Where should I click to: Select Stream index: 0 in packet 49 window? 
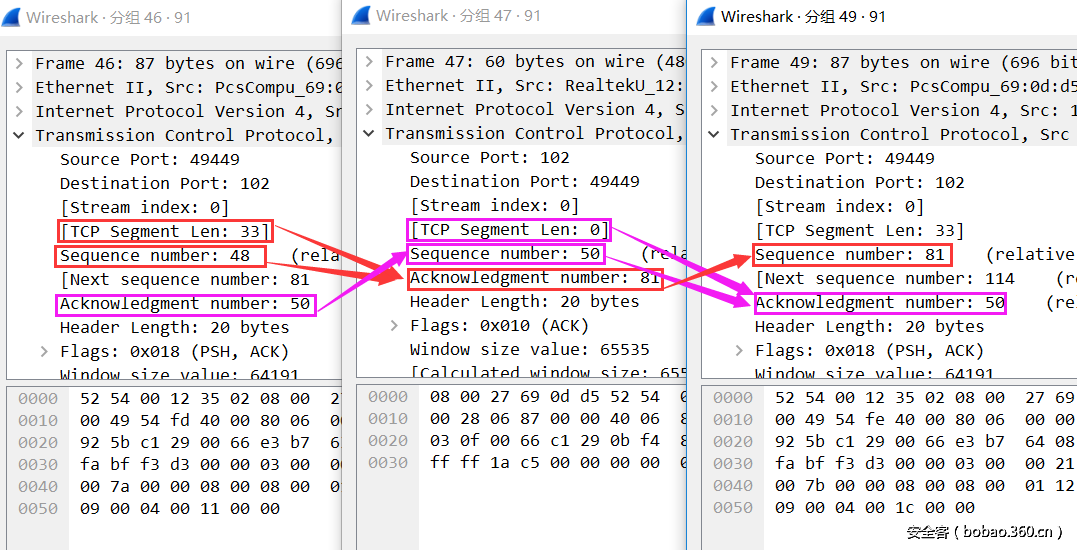[x=839, y=207]
